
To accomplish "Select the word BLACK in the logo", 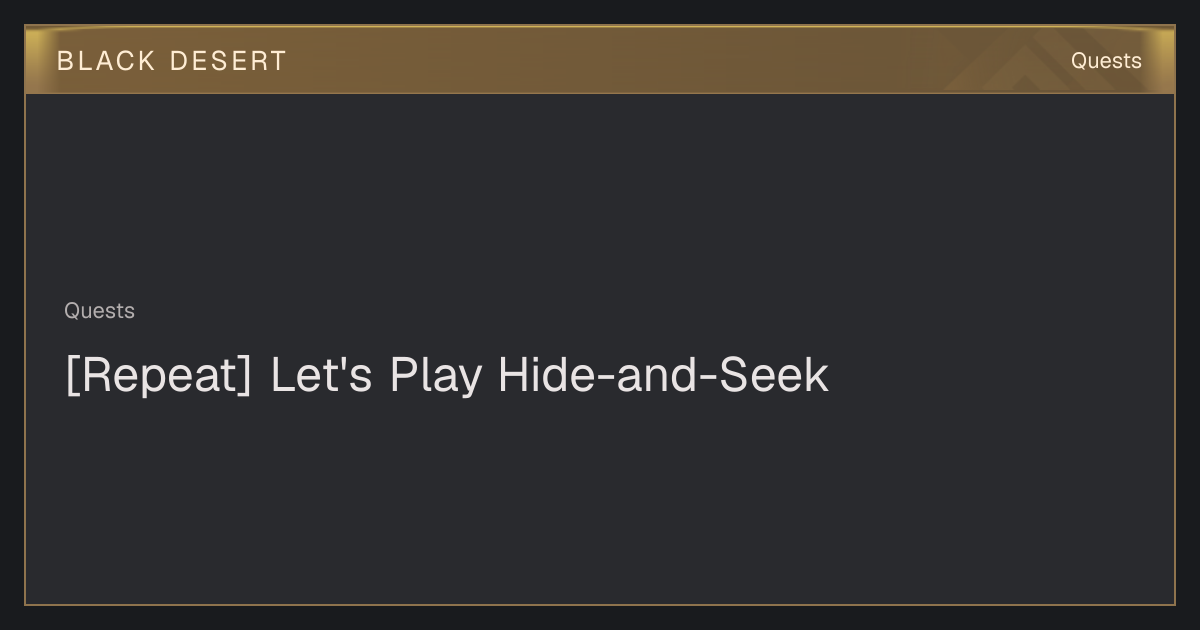I will click(106, 61).
